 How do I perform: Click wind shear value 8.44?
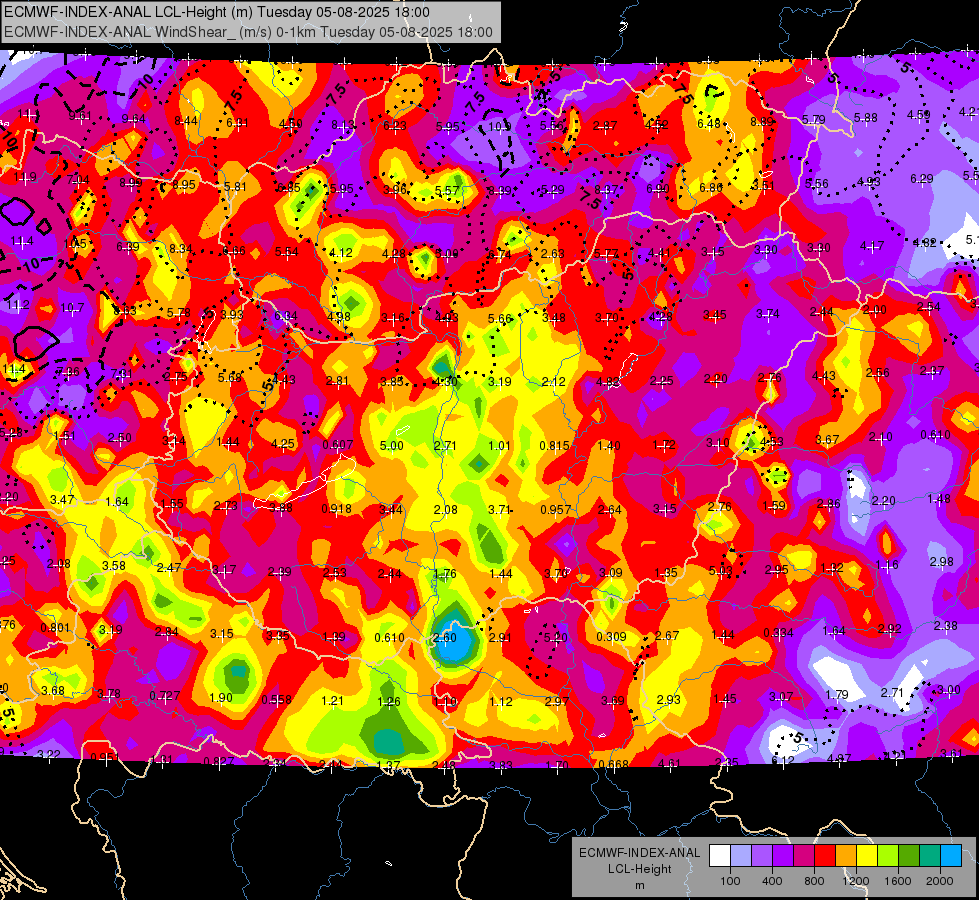point(186,121)
